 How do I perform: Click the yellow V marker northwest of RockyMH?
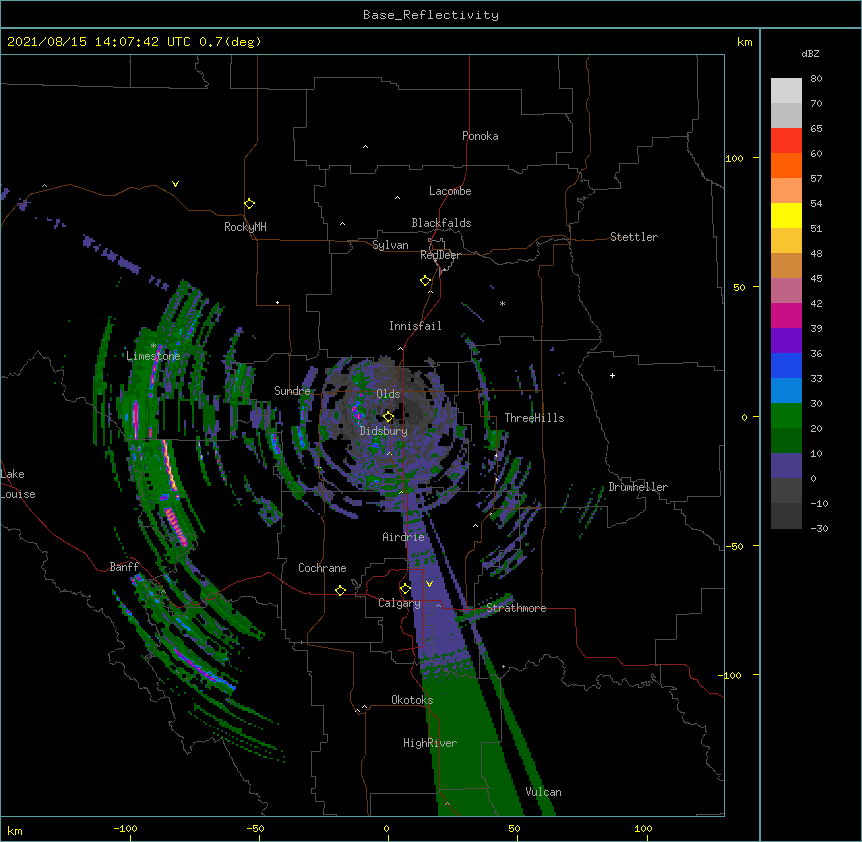(175, 184)
